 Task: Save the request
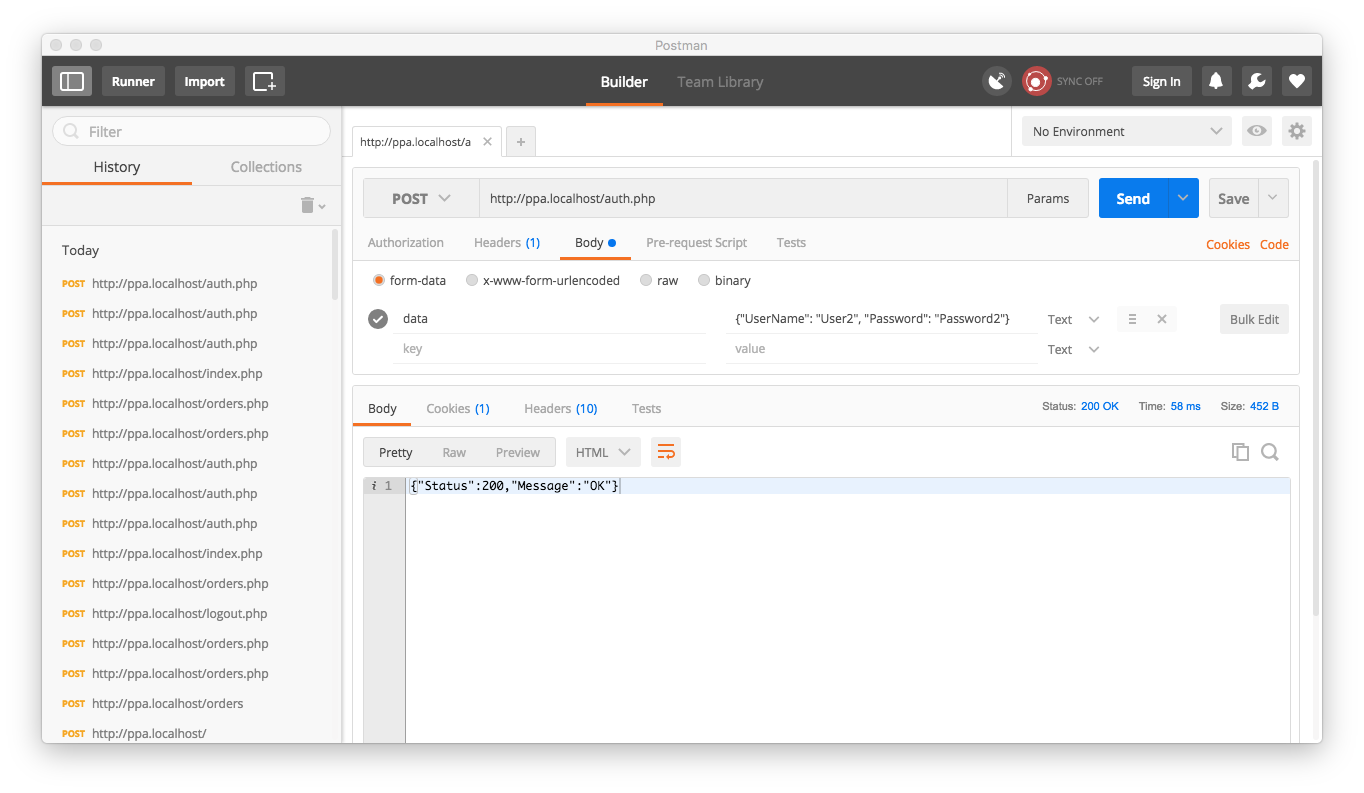[x=1233, y=198]
